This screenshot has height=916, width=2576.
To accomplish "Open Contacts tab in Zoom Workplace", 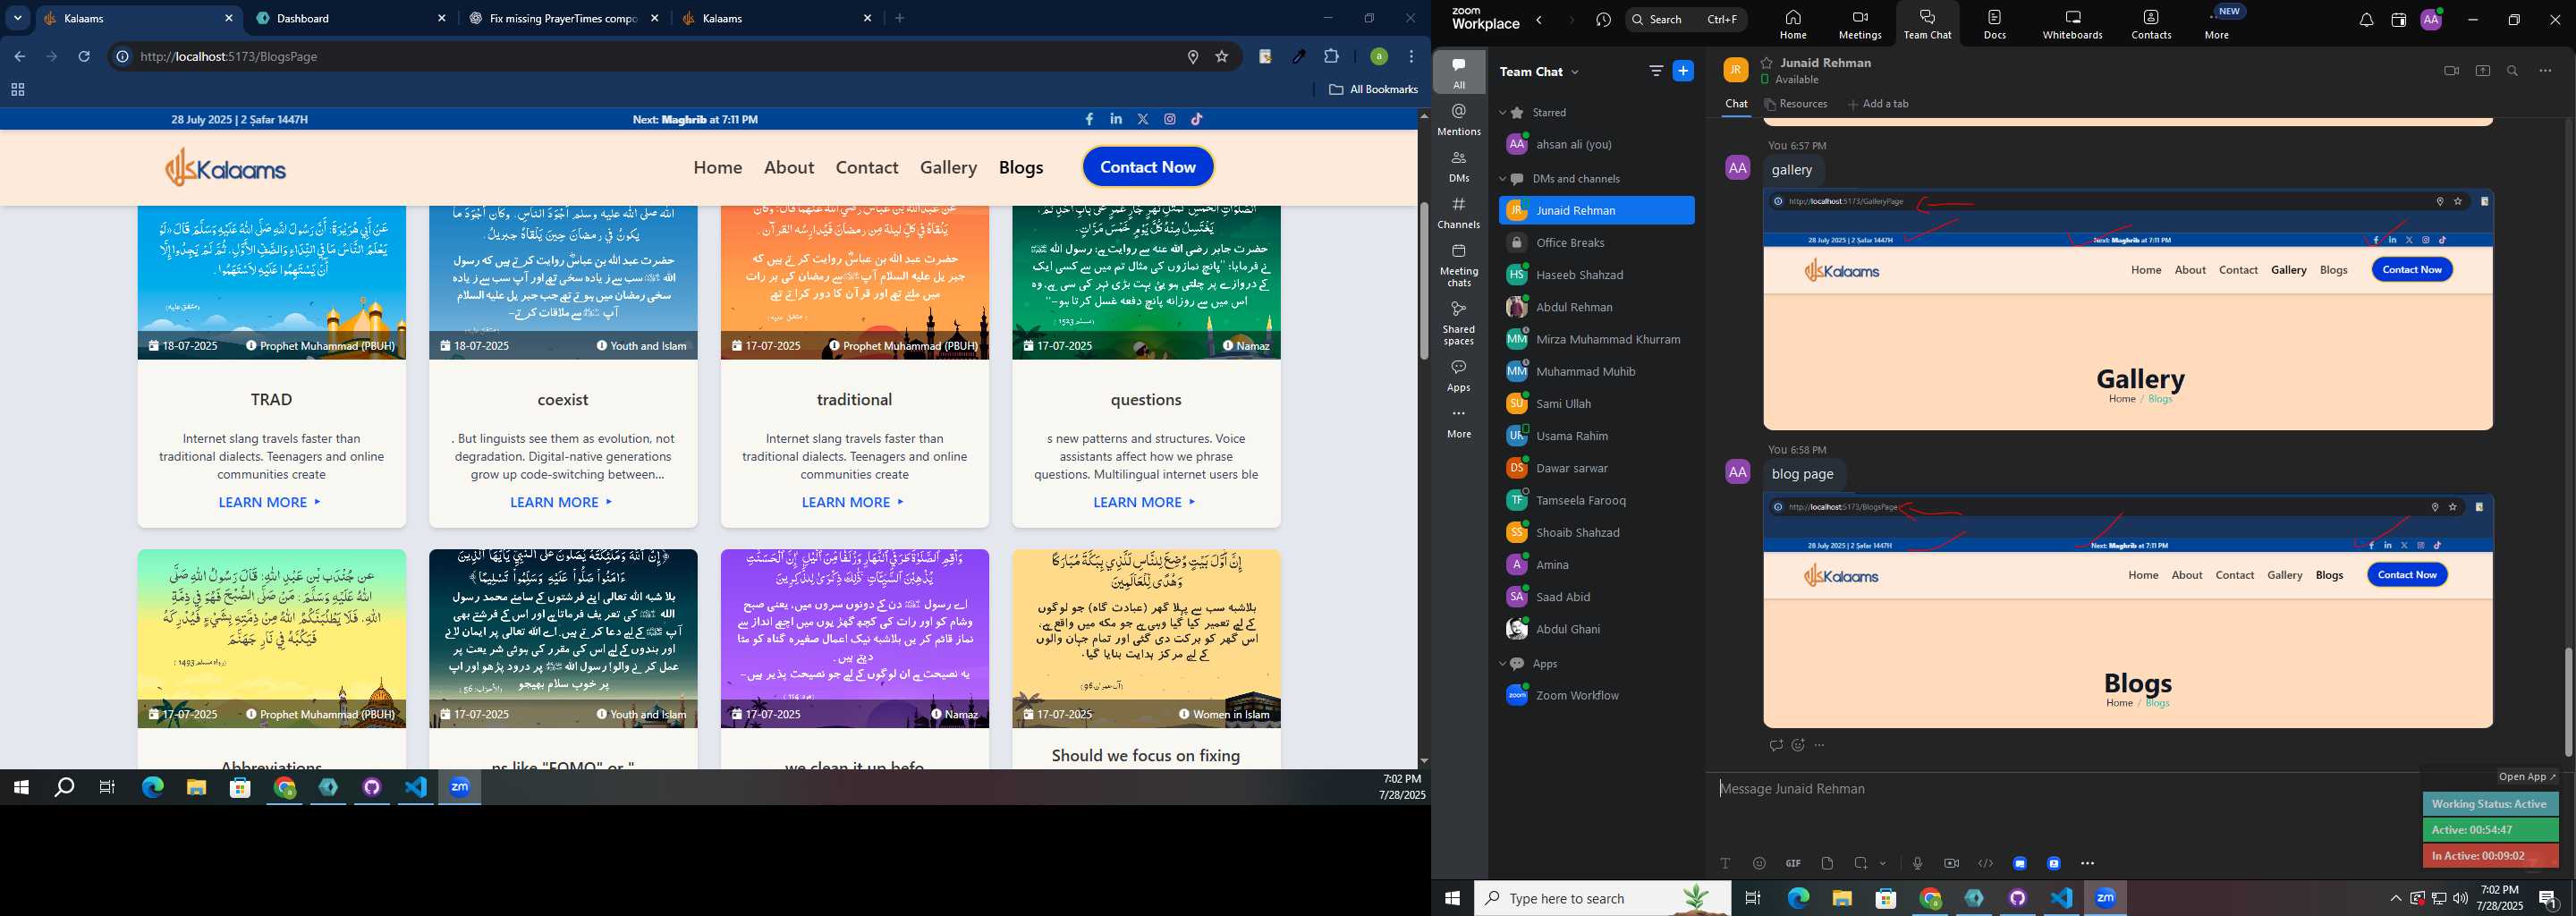I will [x=2151, y=25].
